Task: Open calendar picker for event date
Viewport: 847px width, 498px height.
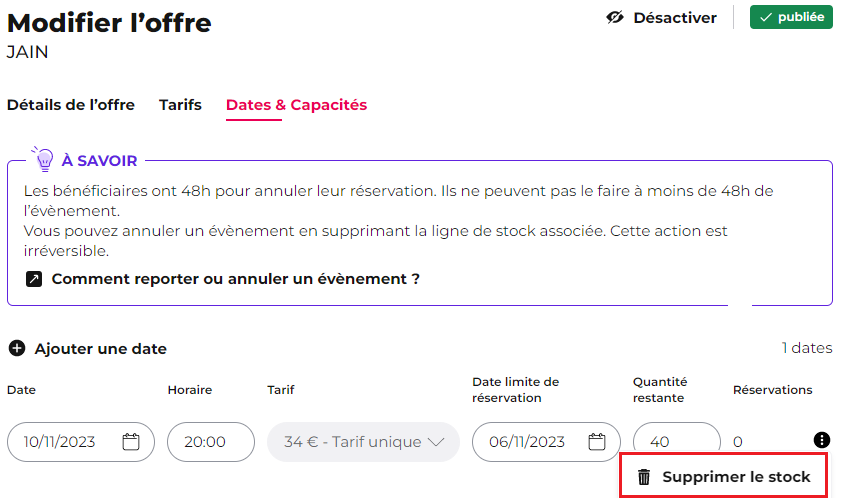Action: click(x=131, y=442)
